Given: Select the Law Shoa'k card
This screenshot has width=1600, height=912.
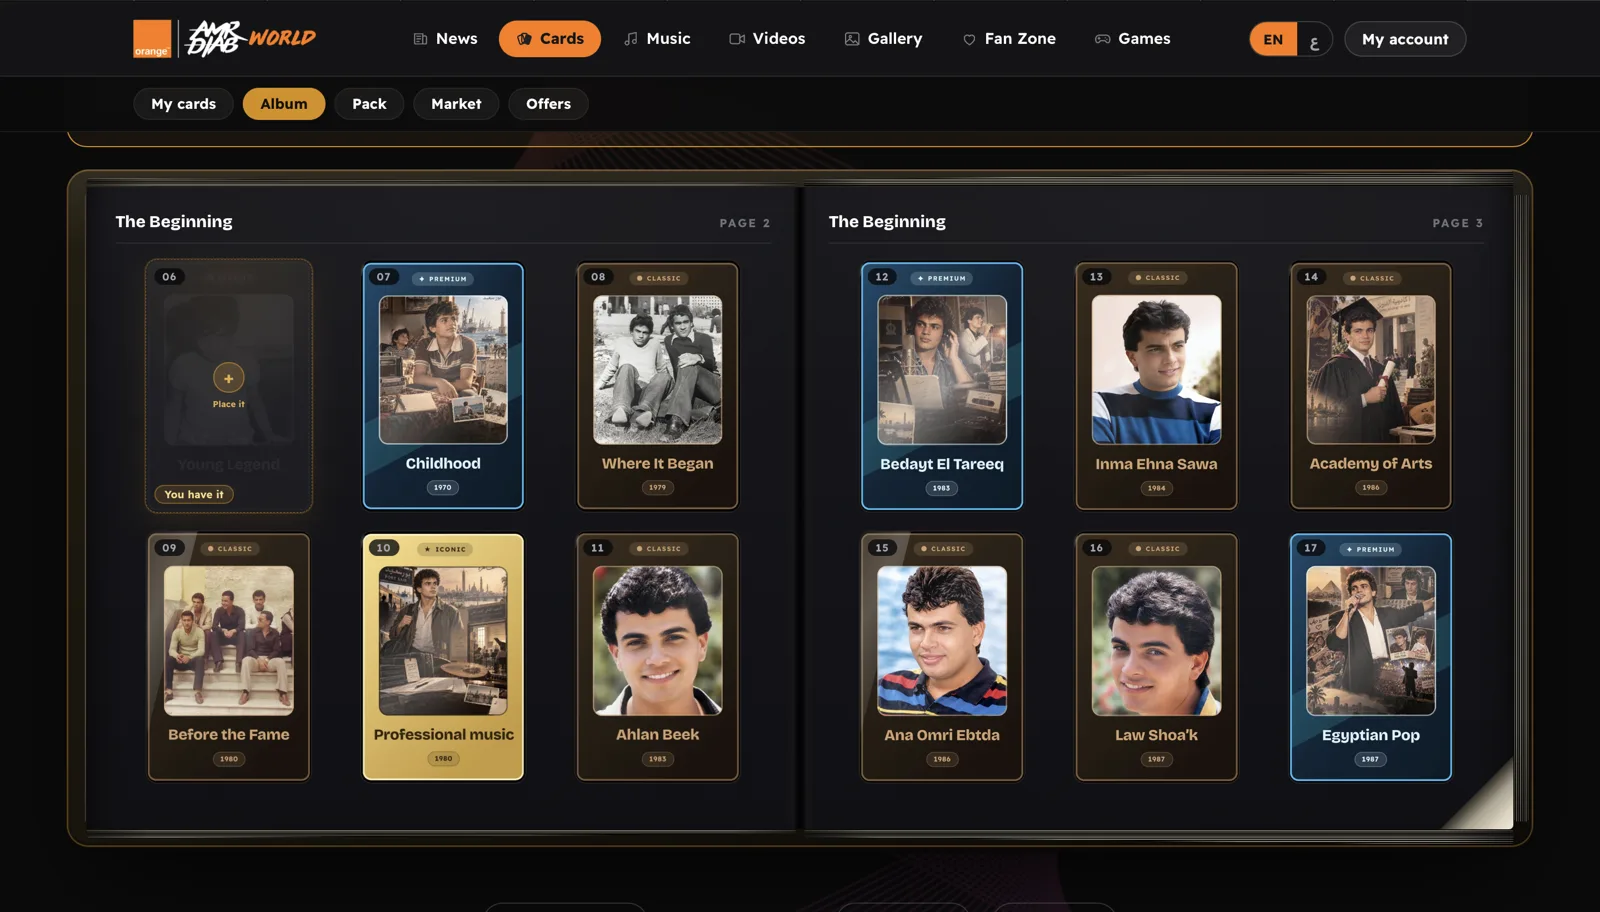Looking at the screenshot, I should point(1156,657).
